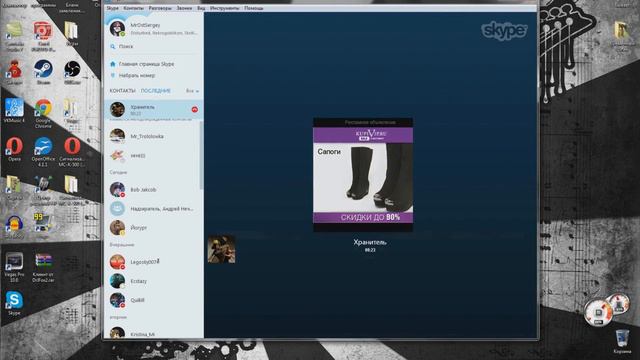Open the Инструменты menu
This screenshot has height=360, width=640.
click(224, 8)
